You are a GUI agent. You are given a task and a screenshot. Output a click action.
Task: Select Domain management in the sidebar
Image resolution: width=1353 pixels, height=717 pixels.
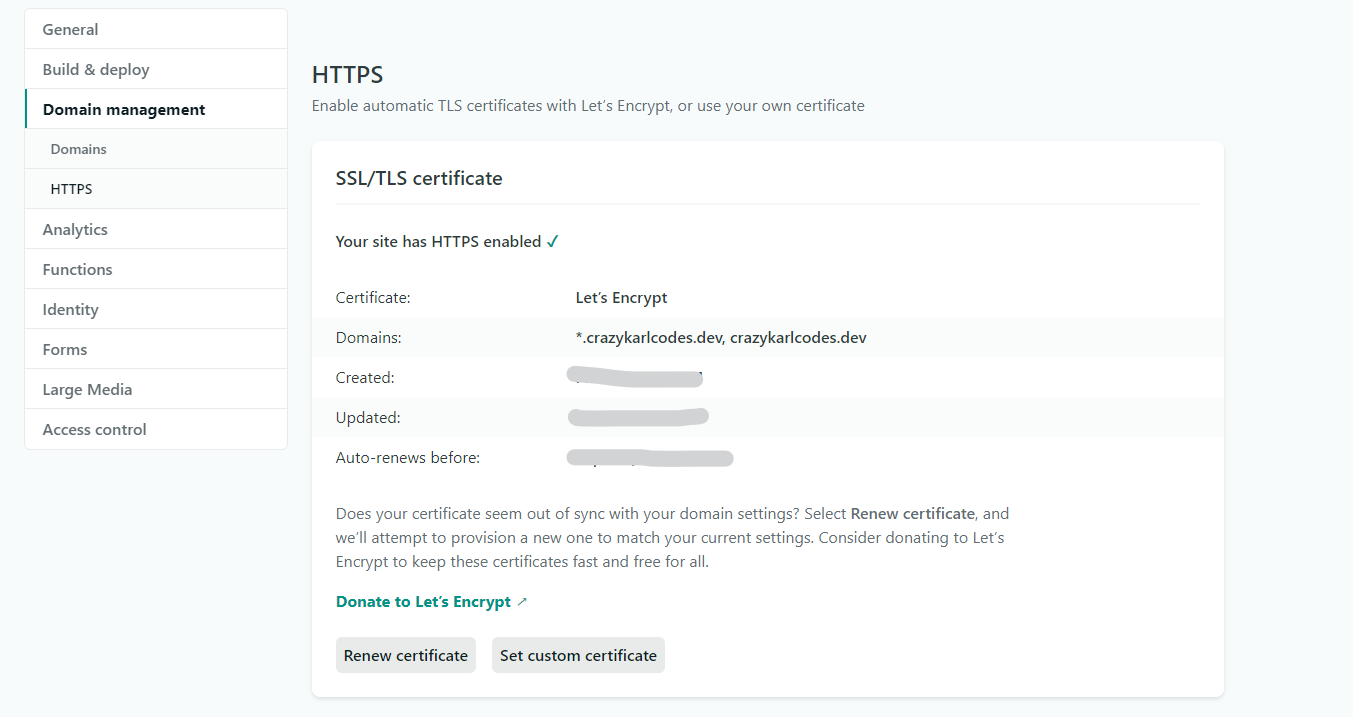pyautogui.click(x=124, y=110)
